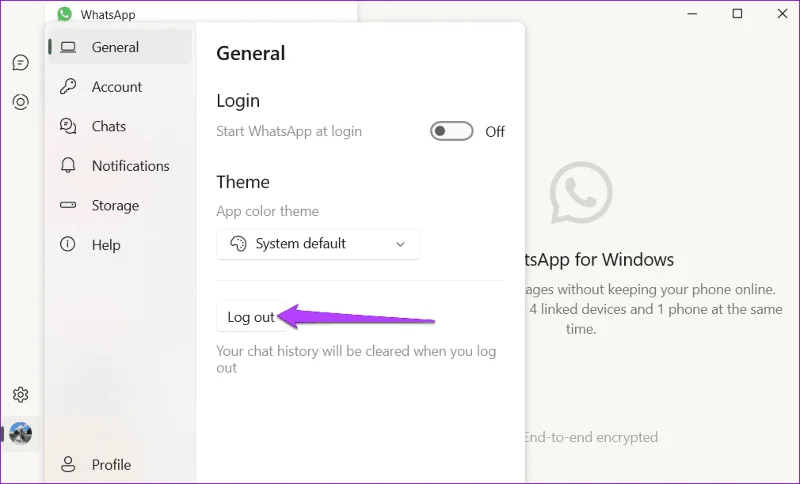The width and height of the screenshot is (800, 484).
Task: Go to the Storage settings tab
Action: 120,205
